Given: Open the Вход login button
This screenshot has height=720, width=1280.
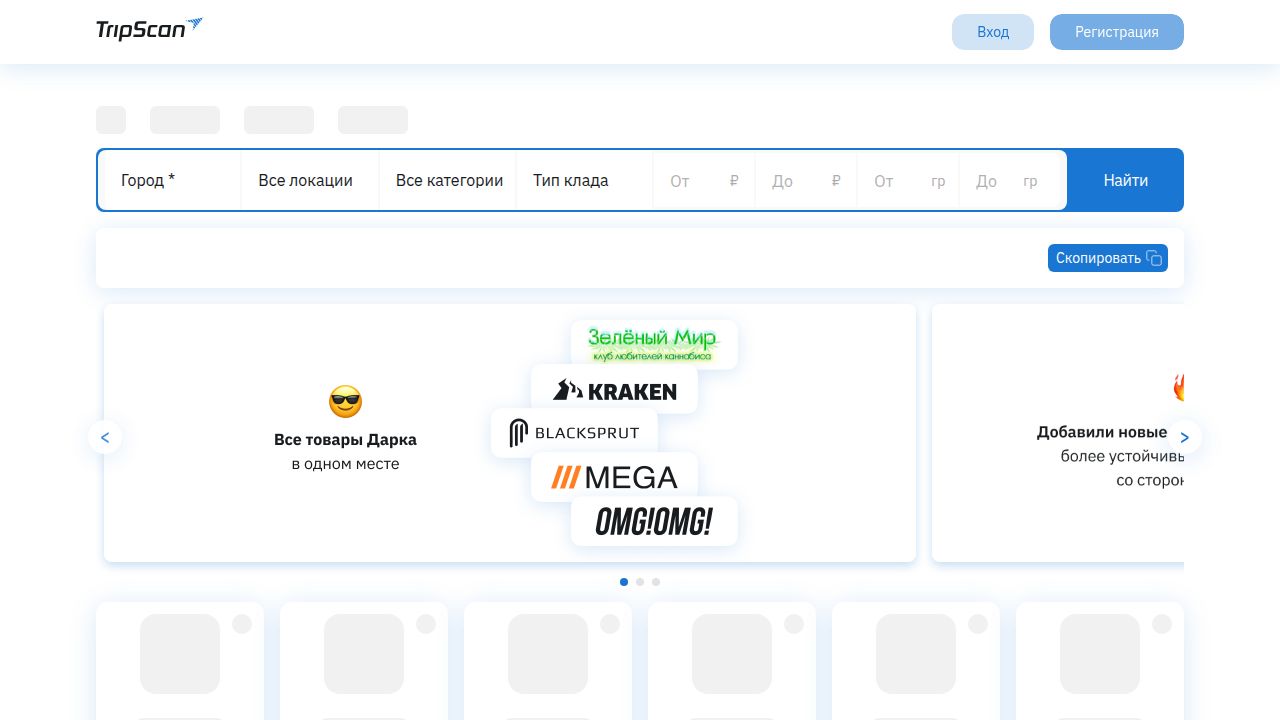Looking at the screenshot, I should coord(993,32).
